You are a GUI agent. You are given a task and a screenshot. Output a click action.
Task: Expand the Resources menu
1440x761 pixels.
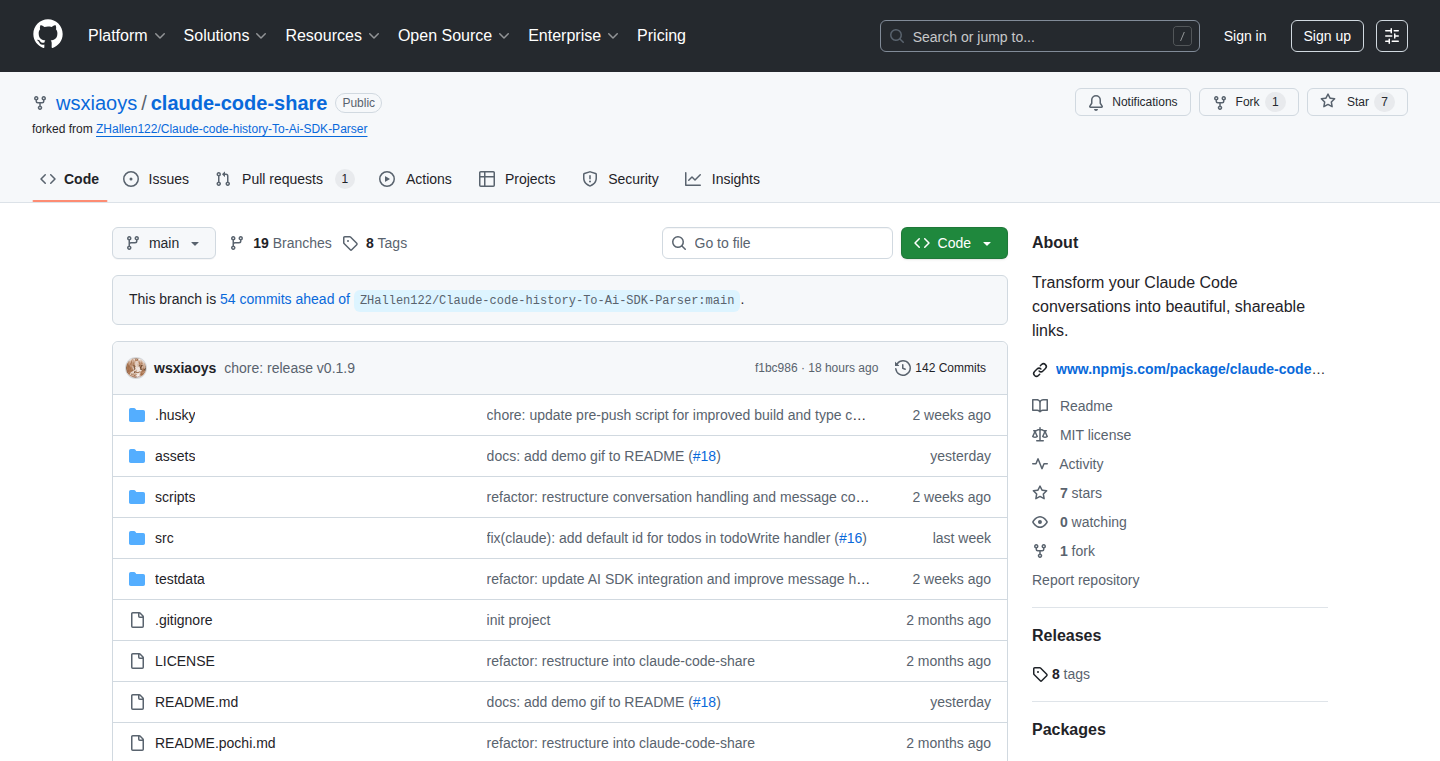tap(332, 35)
